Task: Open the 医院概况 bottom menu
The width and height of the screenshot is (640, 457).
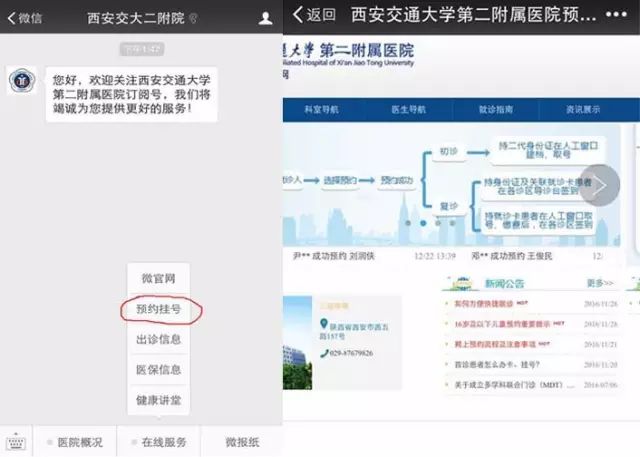Action: pyautogui.click(x=75, y=442)
